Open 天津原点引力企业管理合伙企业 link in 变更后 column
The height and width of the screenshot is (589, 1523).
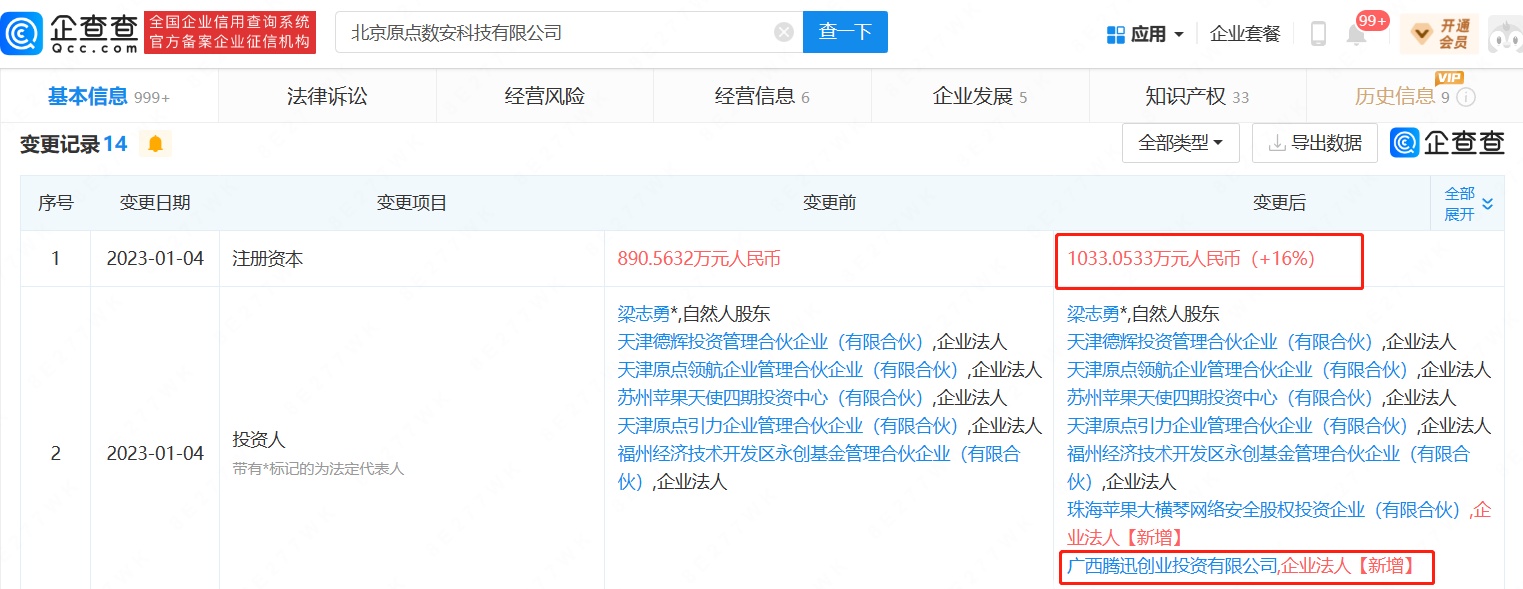point(1242,426)
